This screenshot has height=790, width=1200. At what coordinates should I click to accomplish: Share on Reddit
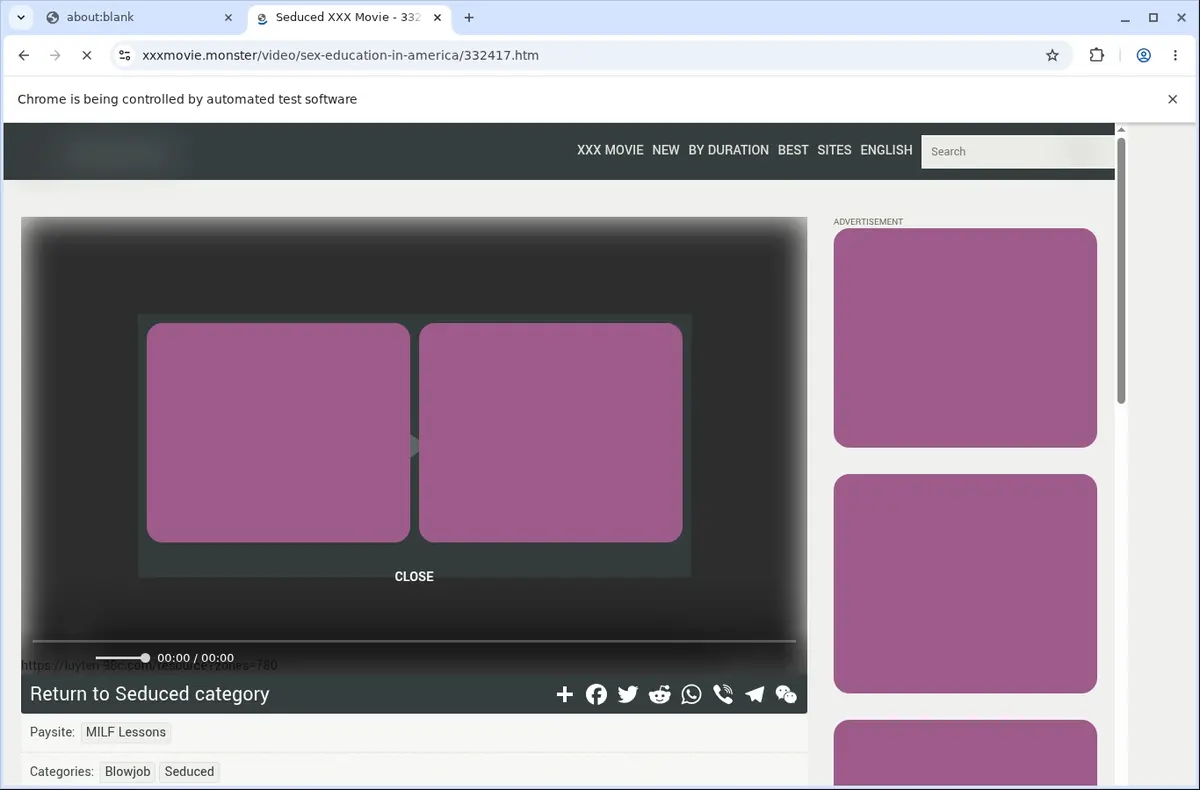point(659,694)
